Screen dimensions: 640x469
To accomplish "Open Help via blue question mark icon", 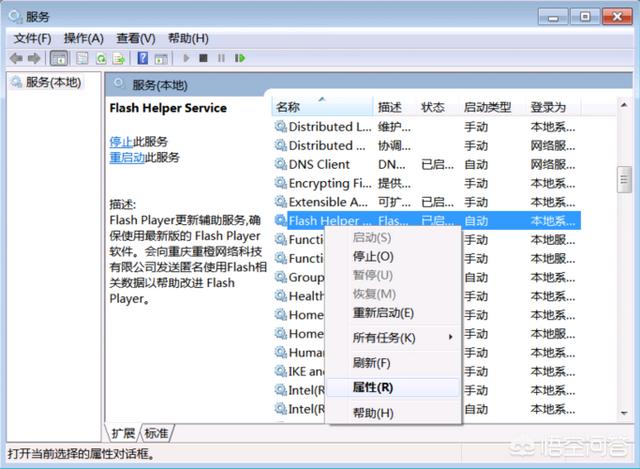I will 143,58.
